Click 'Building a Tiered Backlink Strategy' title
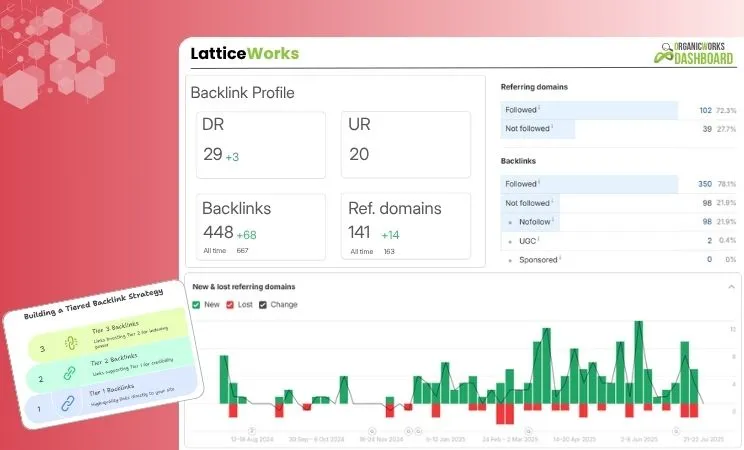The width and height of the screenshot is (744, 450). coord(93,303)
